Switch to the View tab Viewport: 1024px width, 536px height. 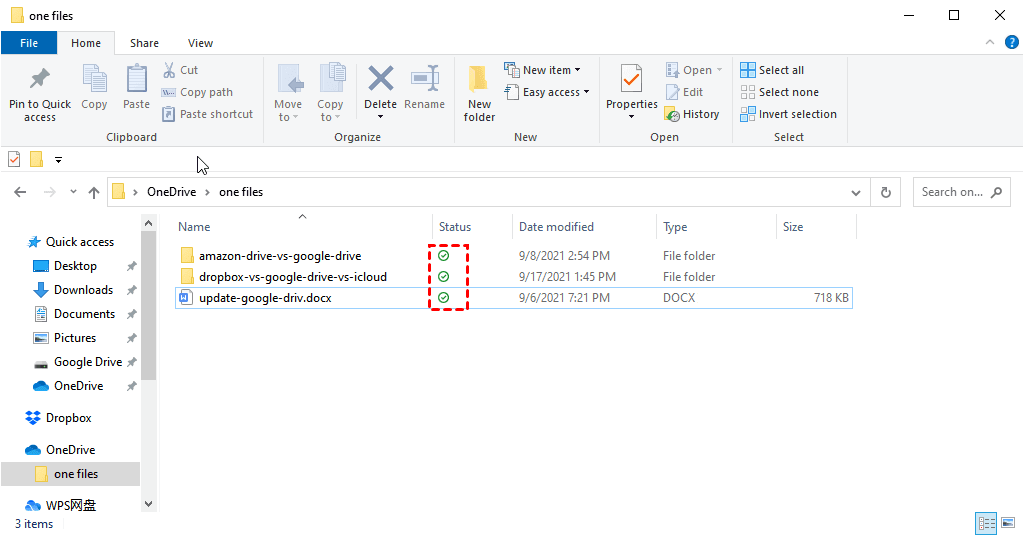tap(200, 43)
